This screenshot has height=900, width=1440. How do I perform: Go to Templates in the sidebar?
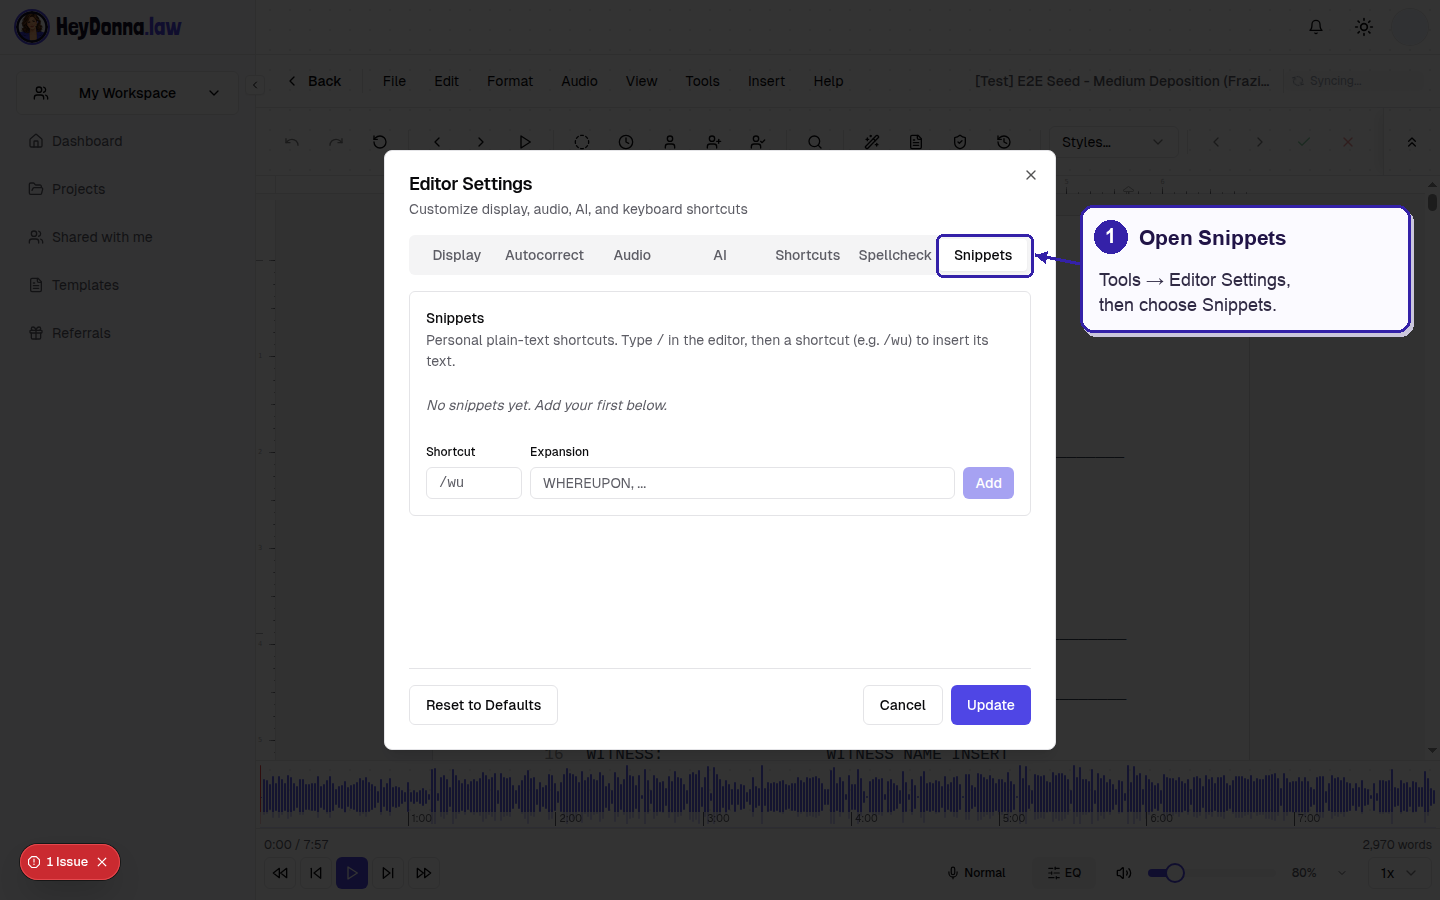pyautogui.click(x=85, y=285)
